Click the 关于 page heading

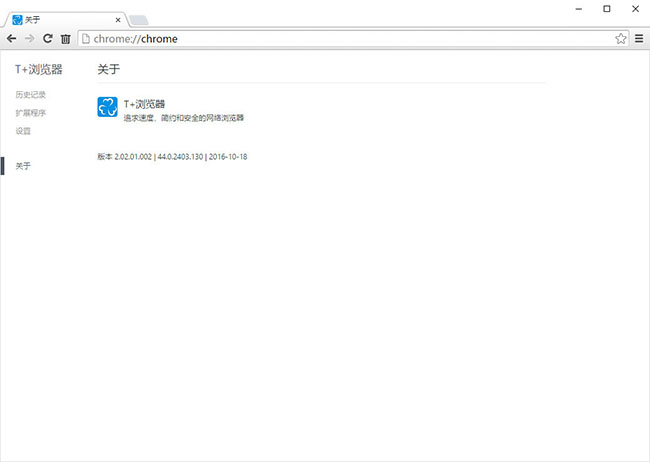[x=109, y=69]
